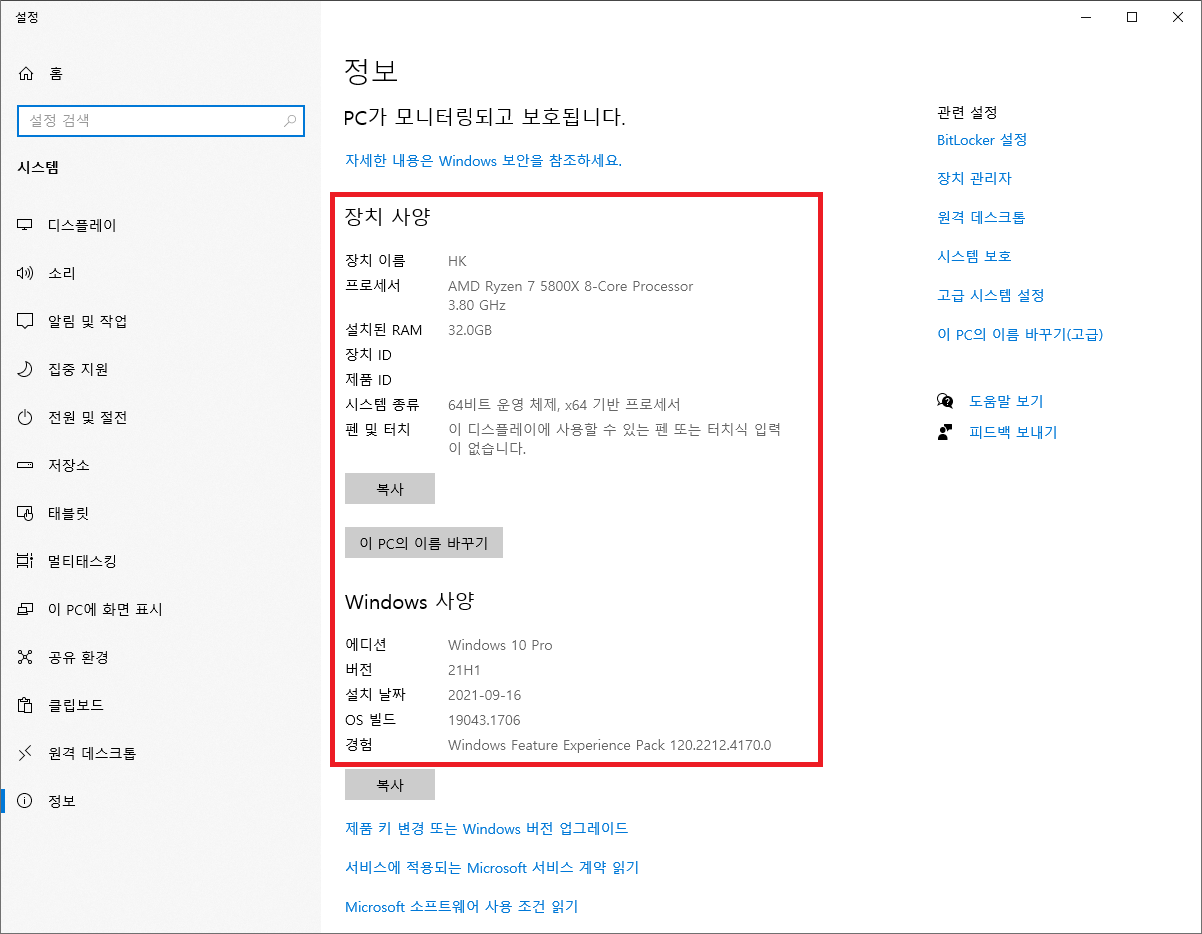Click the 피드백 보내기 person icon
Image resolution: width=1202 pixels, height=934 pixels.
pyautogui.click(x=945, y=432)
